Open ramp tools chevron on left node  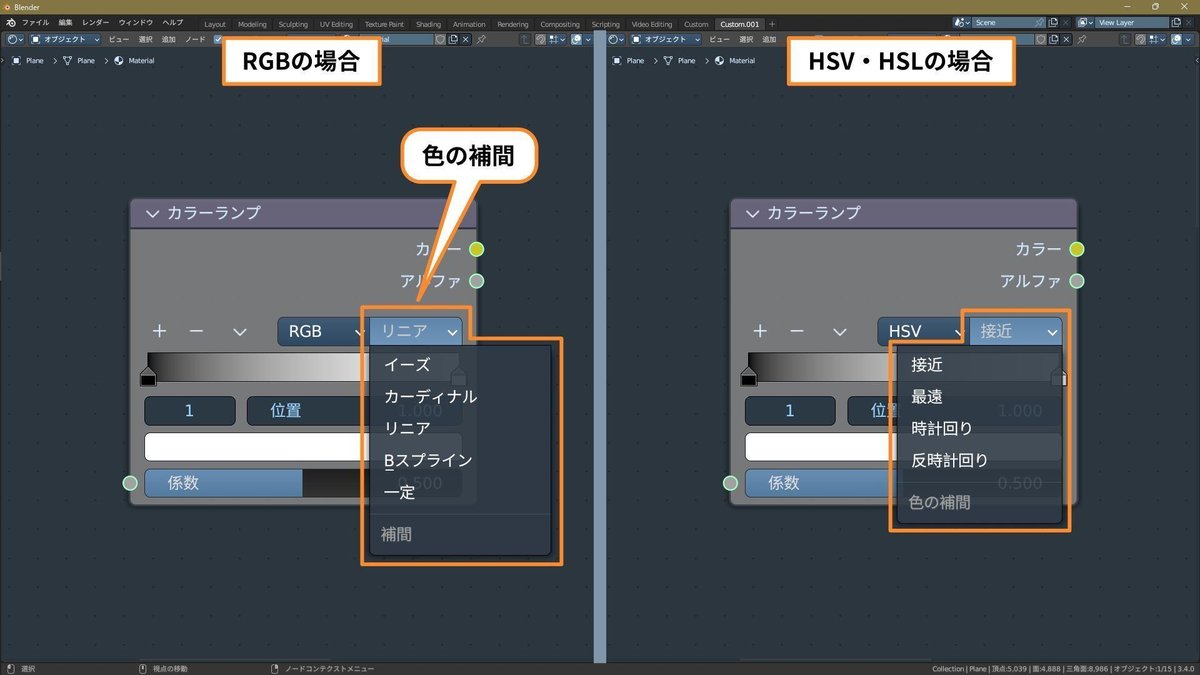(240, 332)
